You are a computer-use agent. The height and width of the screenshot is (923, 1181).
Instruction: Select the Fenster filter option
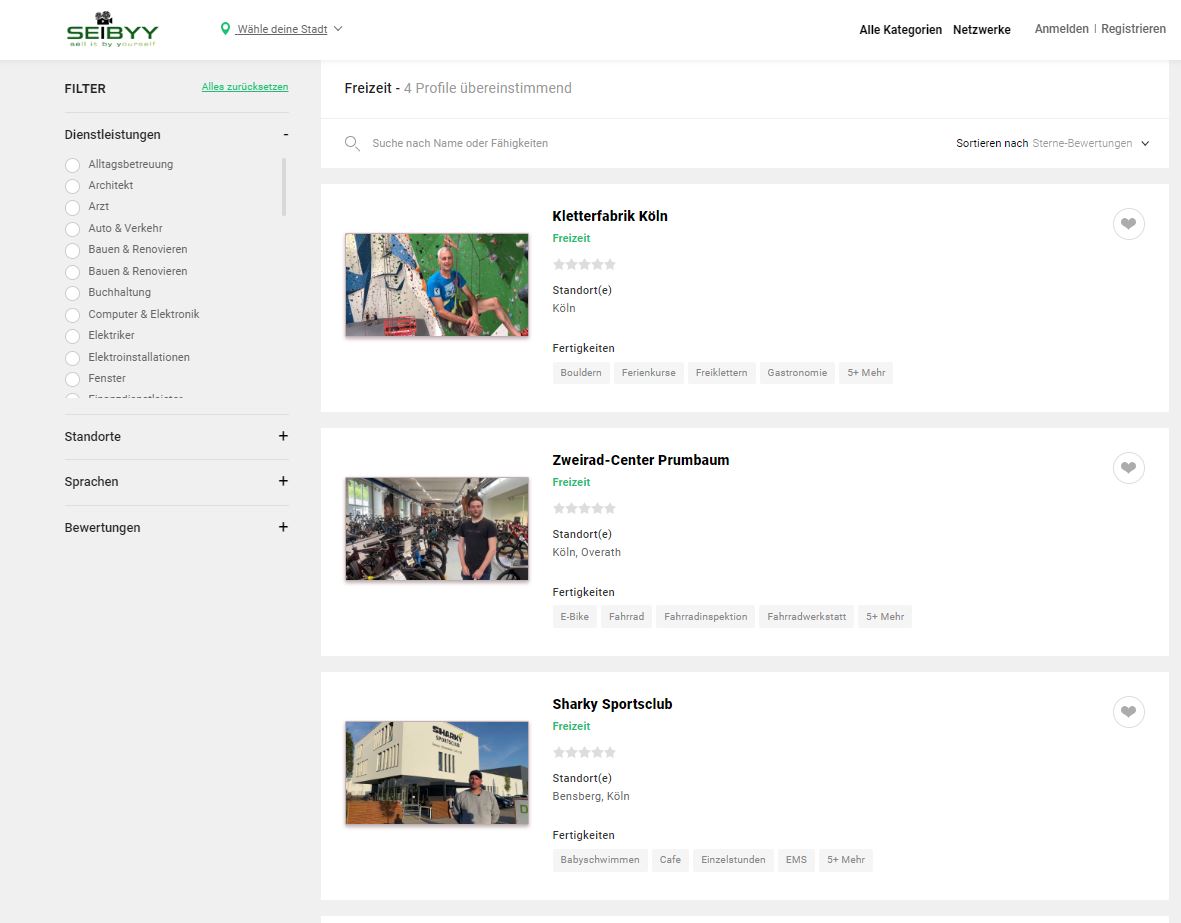(x=72, y=379)
